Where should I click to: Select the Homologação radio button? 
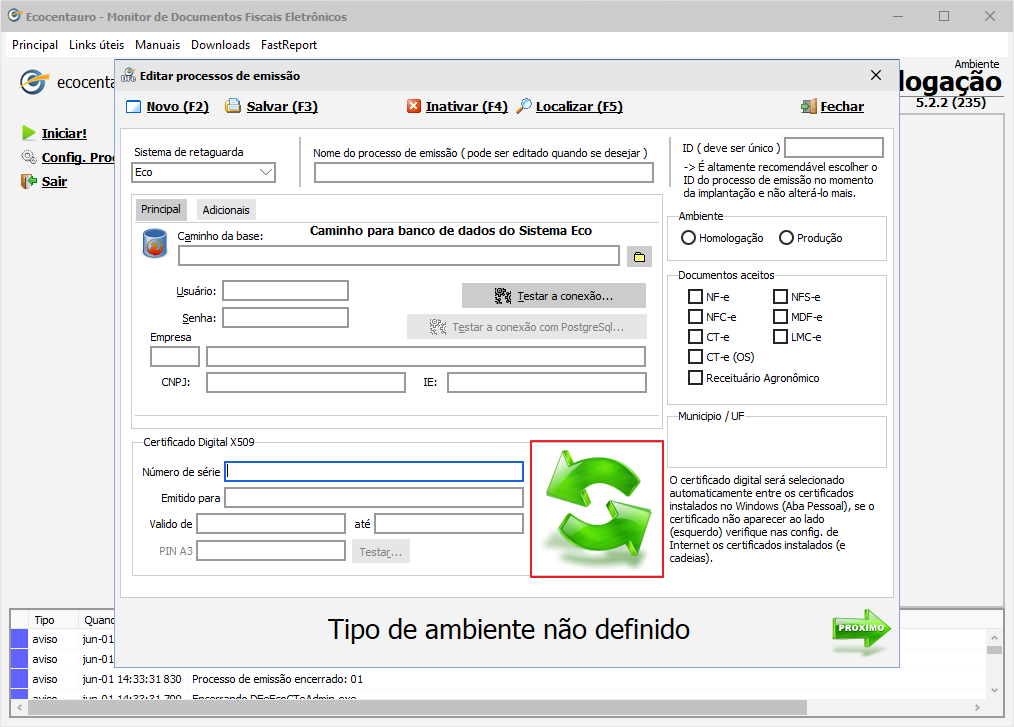tap(688, 238)
